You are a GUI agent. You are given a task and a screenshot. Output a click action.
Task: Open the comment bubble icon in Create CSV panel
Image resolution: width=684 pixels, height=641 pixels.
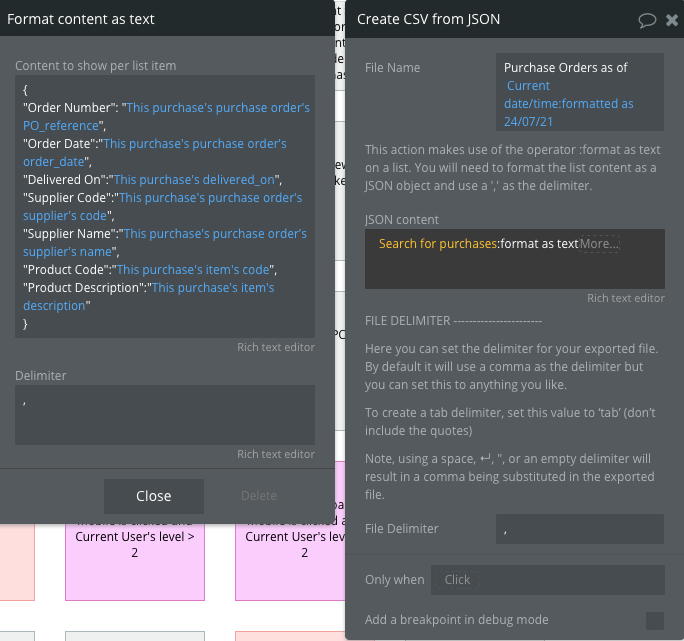tap(647, 19)
